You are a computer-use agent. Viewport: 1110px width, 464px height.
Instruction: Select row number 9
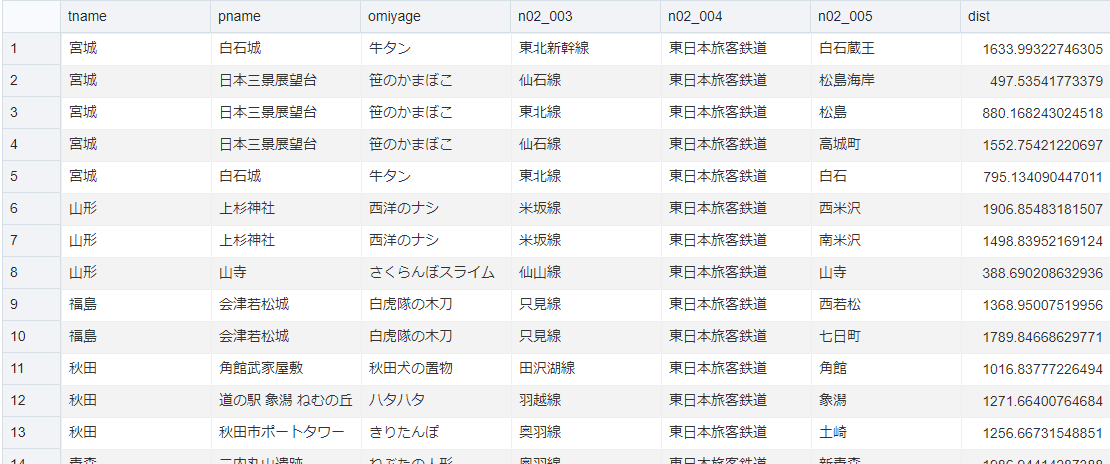tap(31, 305)
